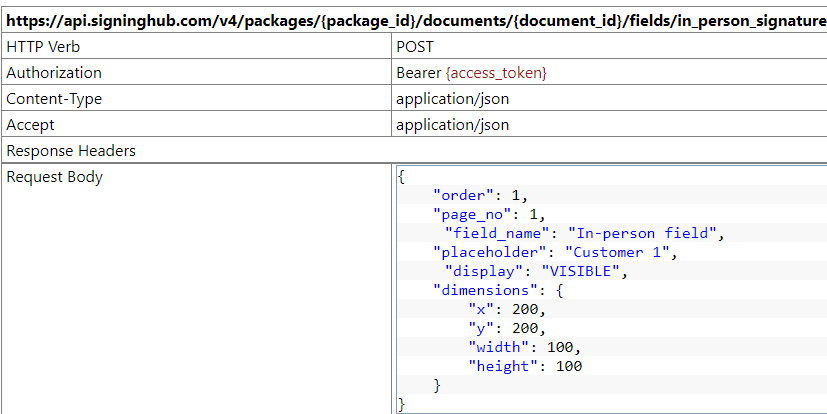Click the Content-Type row label

coord(54,99)
